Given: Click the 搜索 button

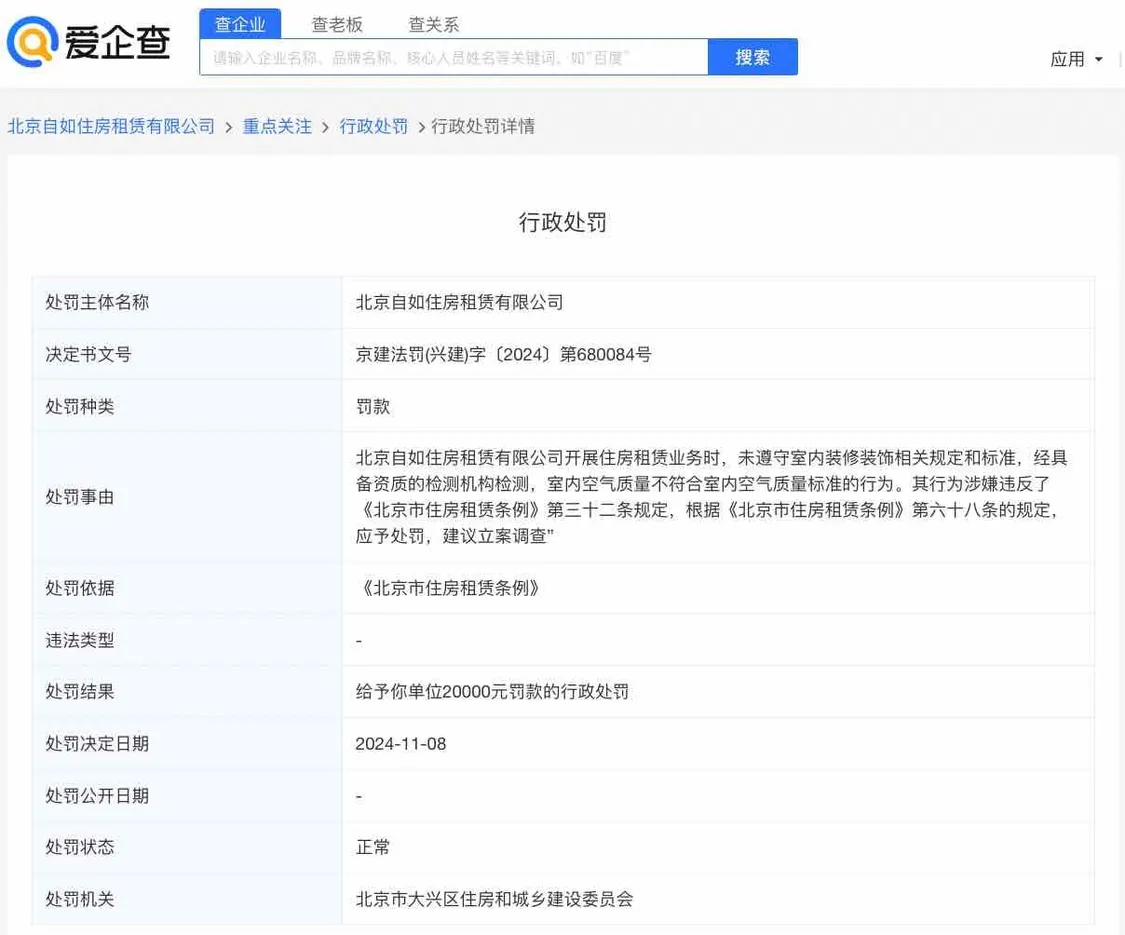Looking at the screenshot, I should click(x=753, y=57).
